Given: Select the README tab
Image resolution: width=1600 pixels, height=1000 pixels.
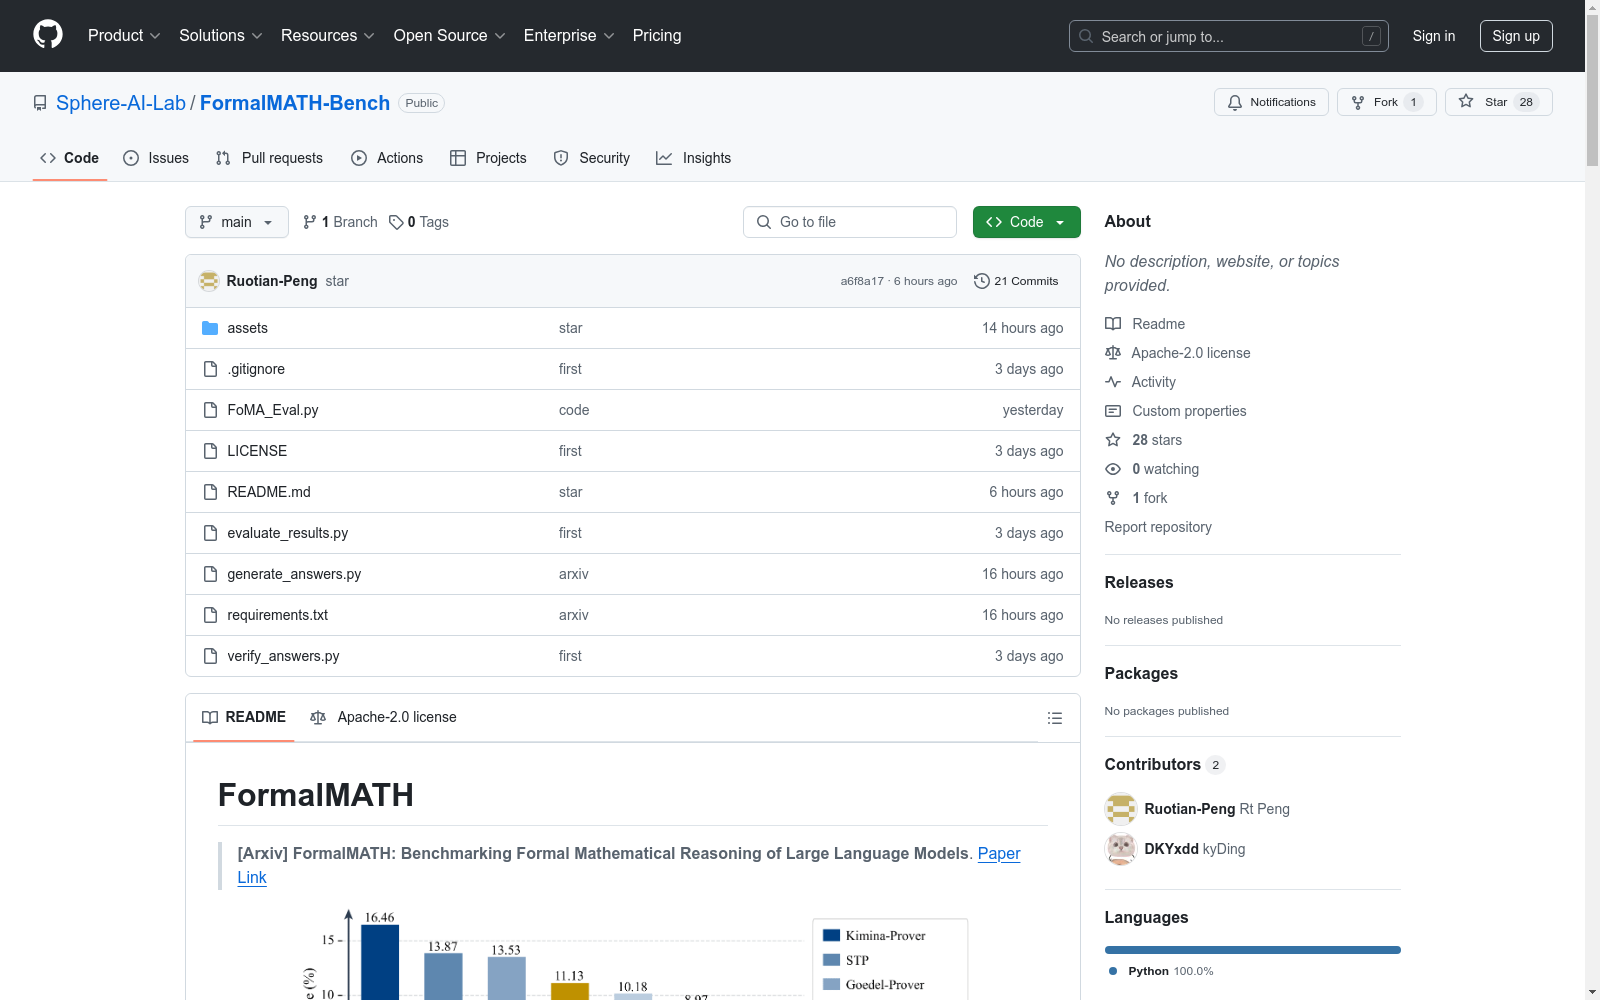Looking at the screenshot, I should click(244, 717).
